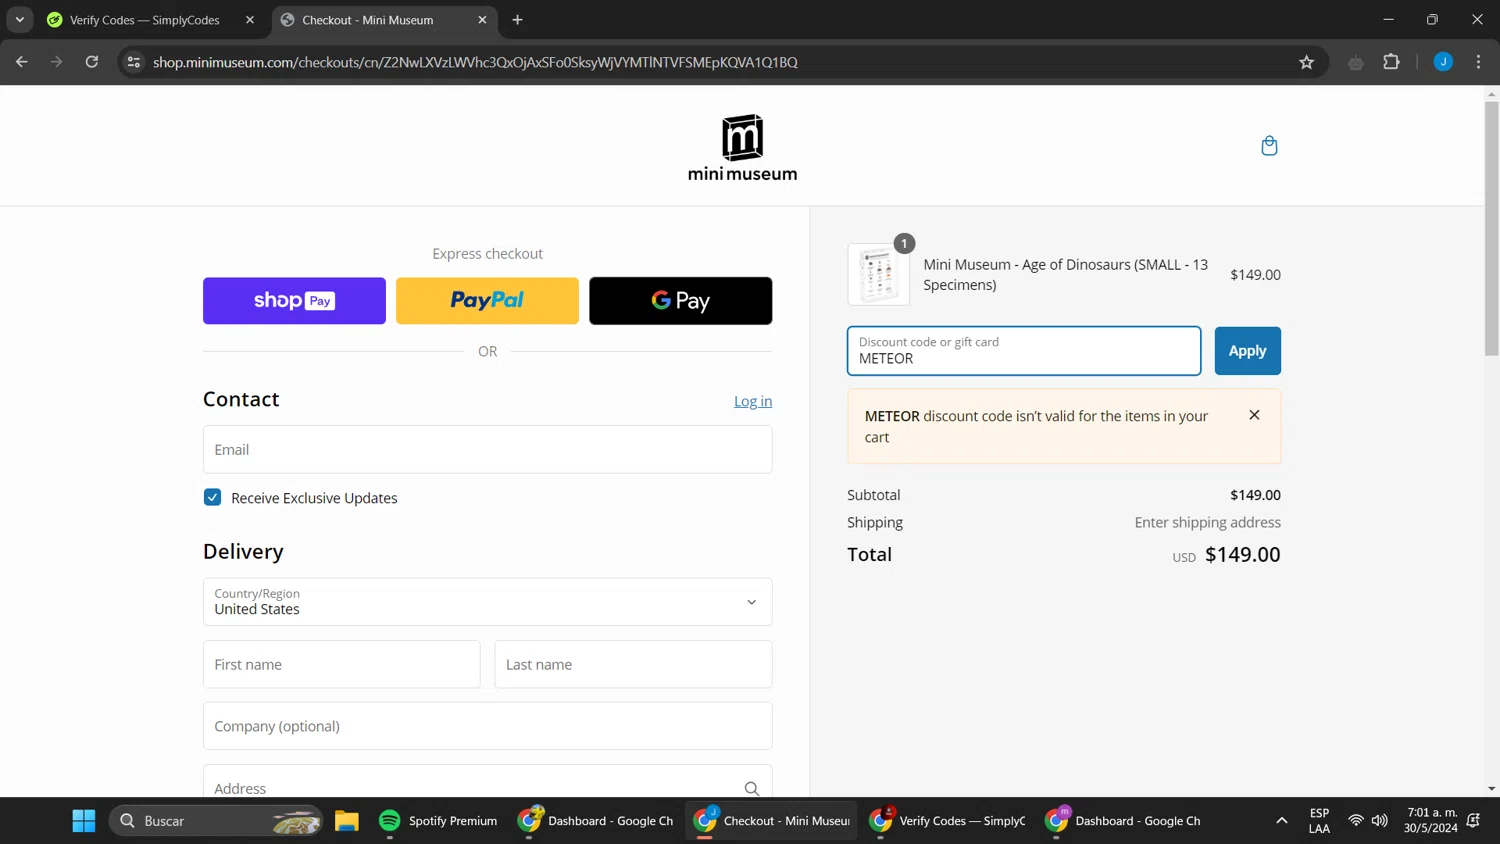
Task: Dismiss the METEOR invalid code message
Action: click(x=1254, y=415)
